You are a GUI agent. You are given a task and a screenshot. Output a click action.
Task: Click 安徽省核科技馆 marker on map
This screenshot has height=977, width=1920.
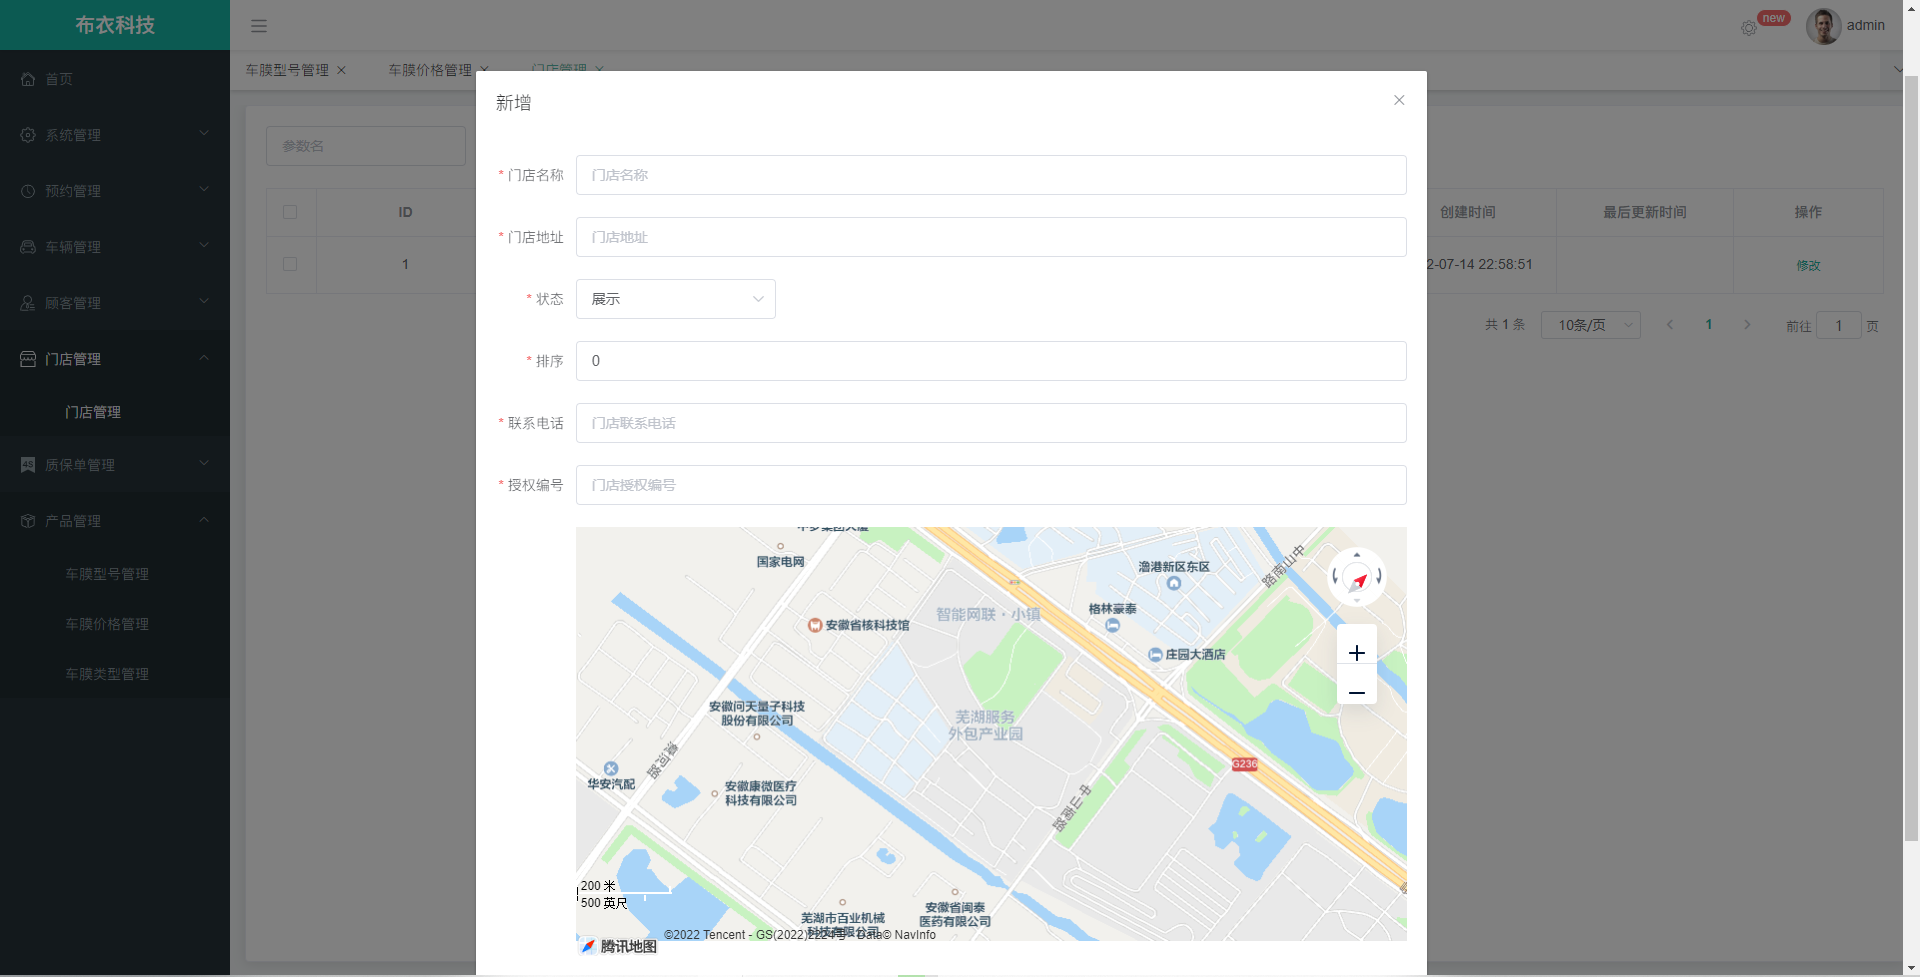[x=815, y=625]
